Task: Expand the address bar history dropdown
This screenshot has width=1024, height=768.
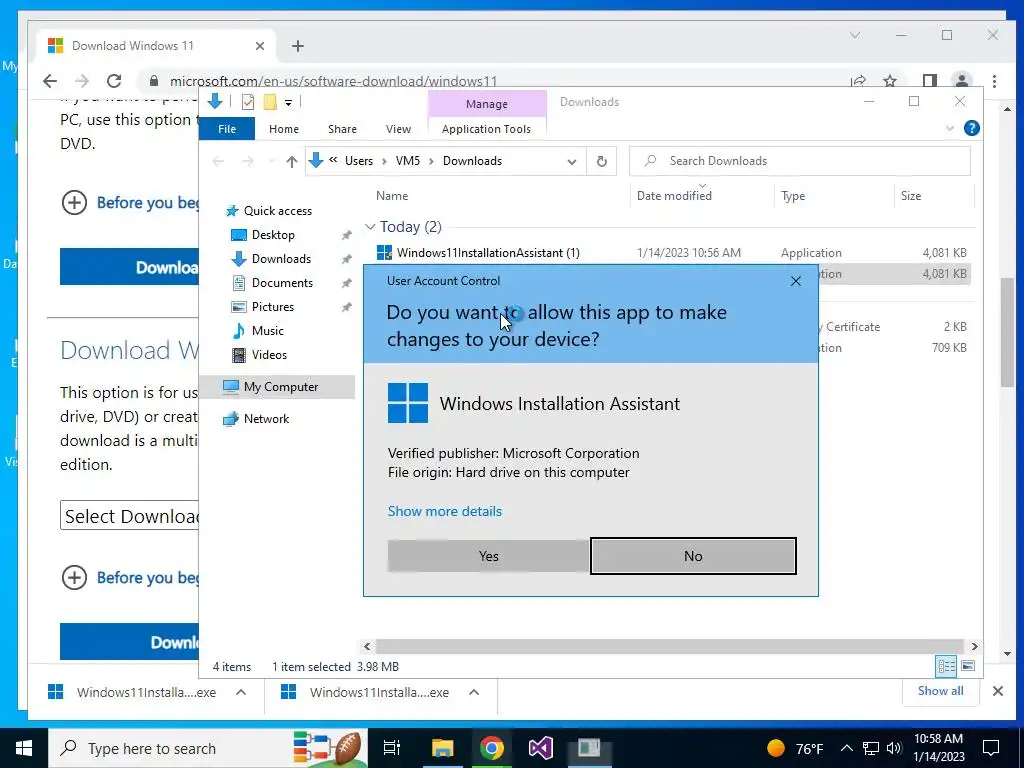Action: [x=571, y=161]
